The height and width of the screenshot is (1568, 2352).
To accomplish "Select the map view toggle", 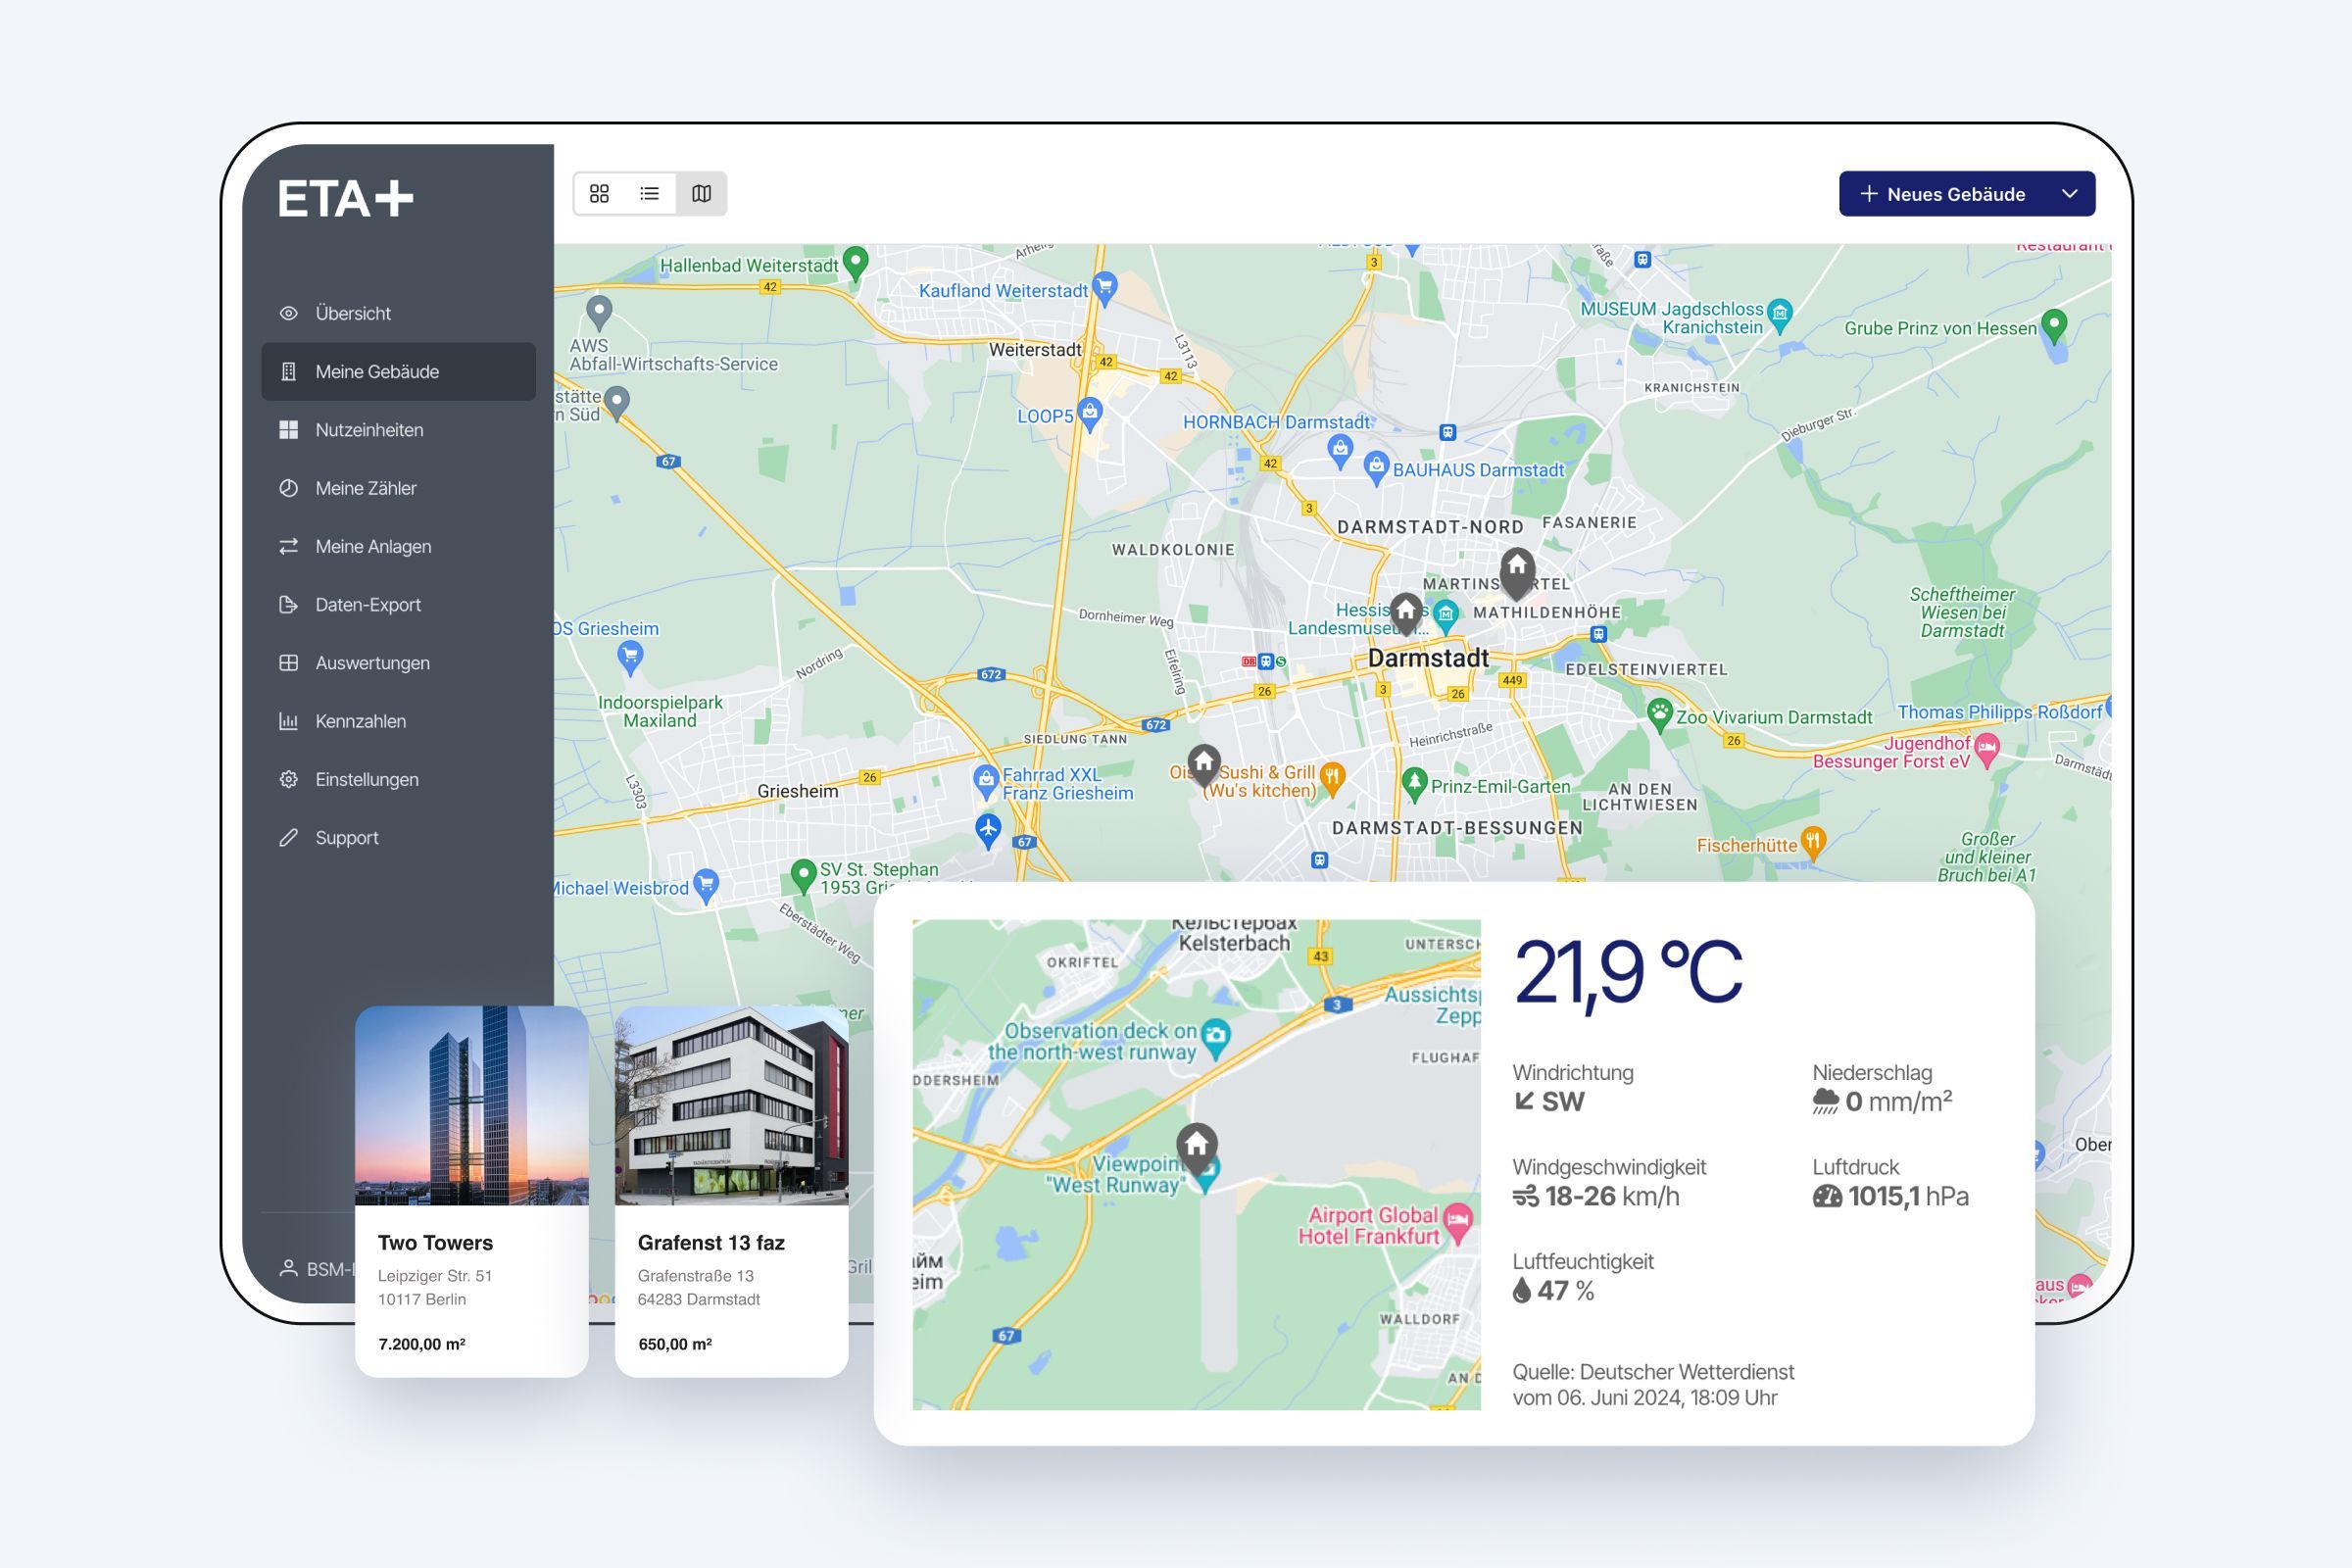I will (701, 194).
